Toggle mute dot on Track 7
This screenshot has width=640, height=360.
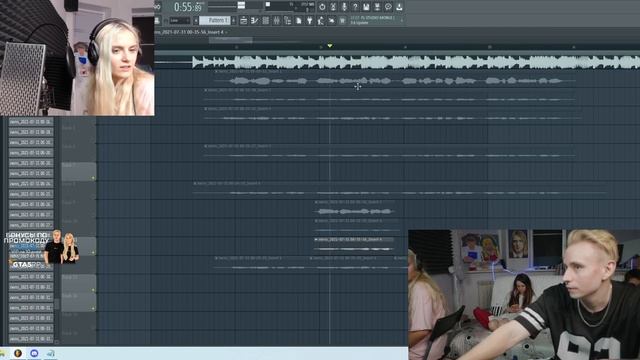93,178
